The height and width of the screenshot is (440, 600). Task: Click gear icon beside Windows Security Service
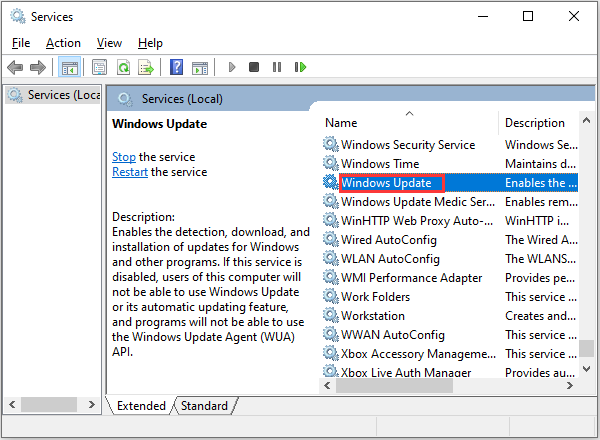click(x=331, y=144)
